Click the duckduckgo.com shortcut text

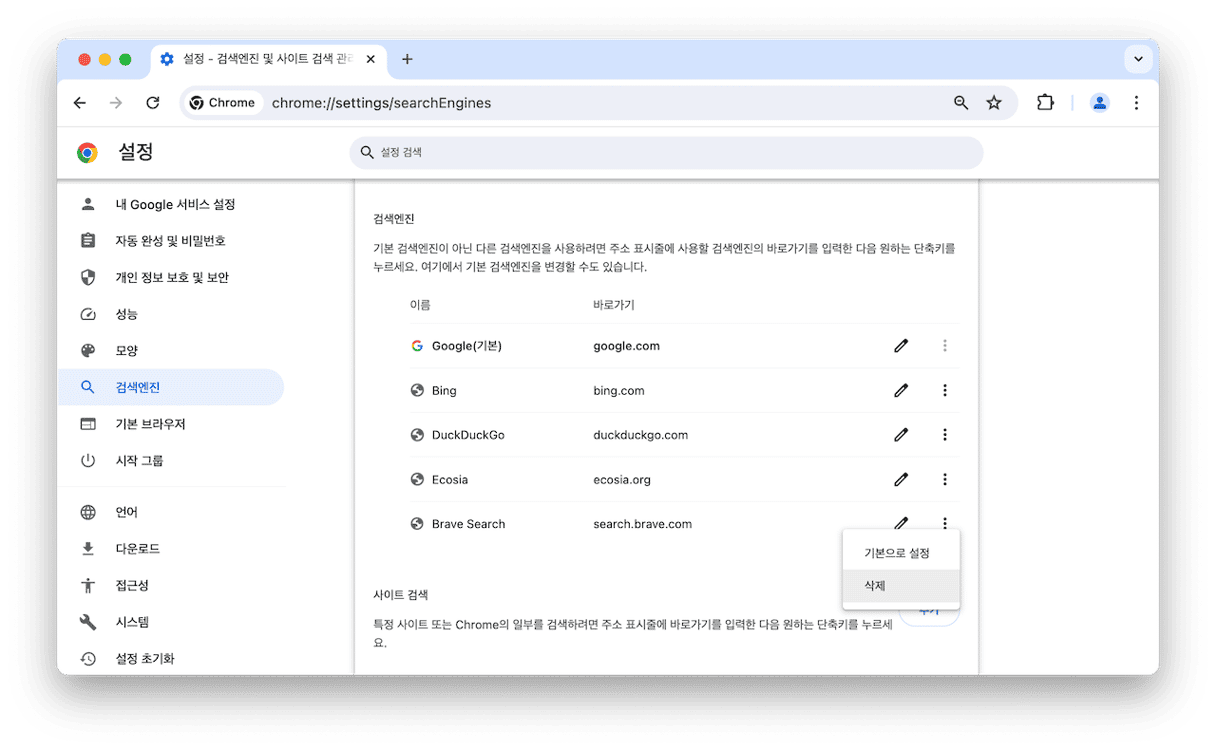(641, 435)
